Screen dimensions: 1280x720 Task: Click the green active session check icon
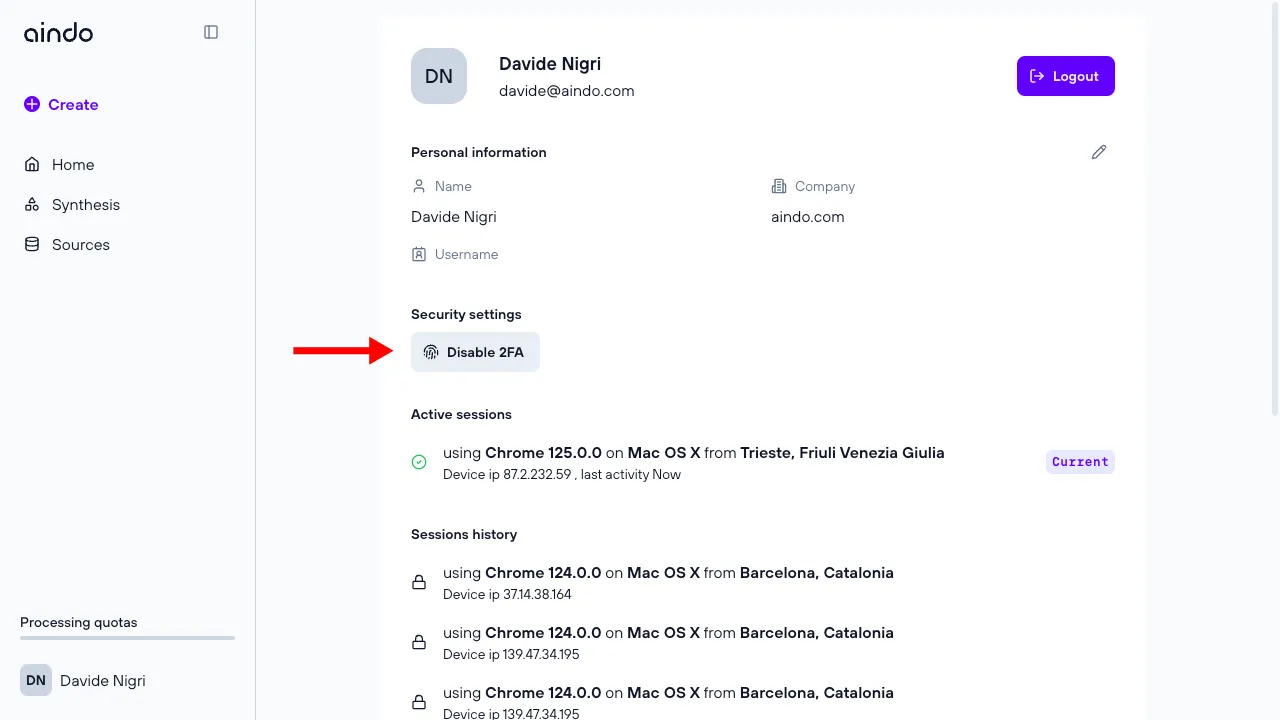coord(419,462)
